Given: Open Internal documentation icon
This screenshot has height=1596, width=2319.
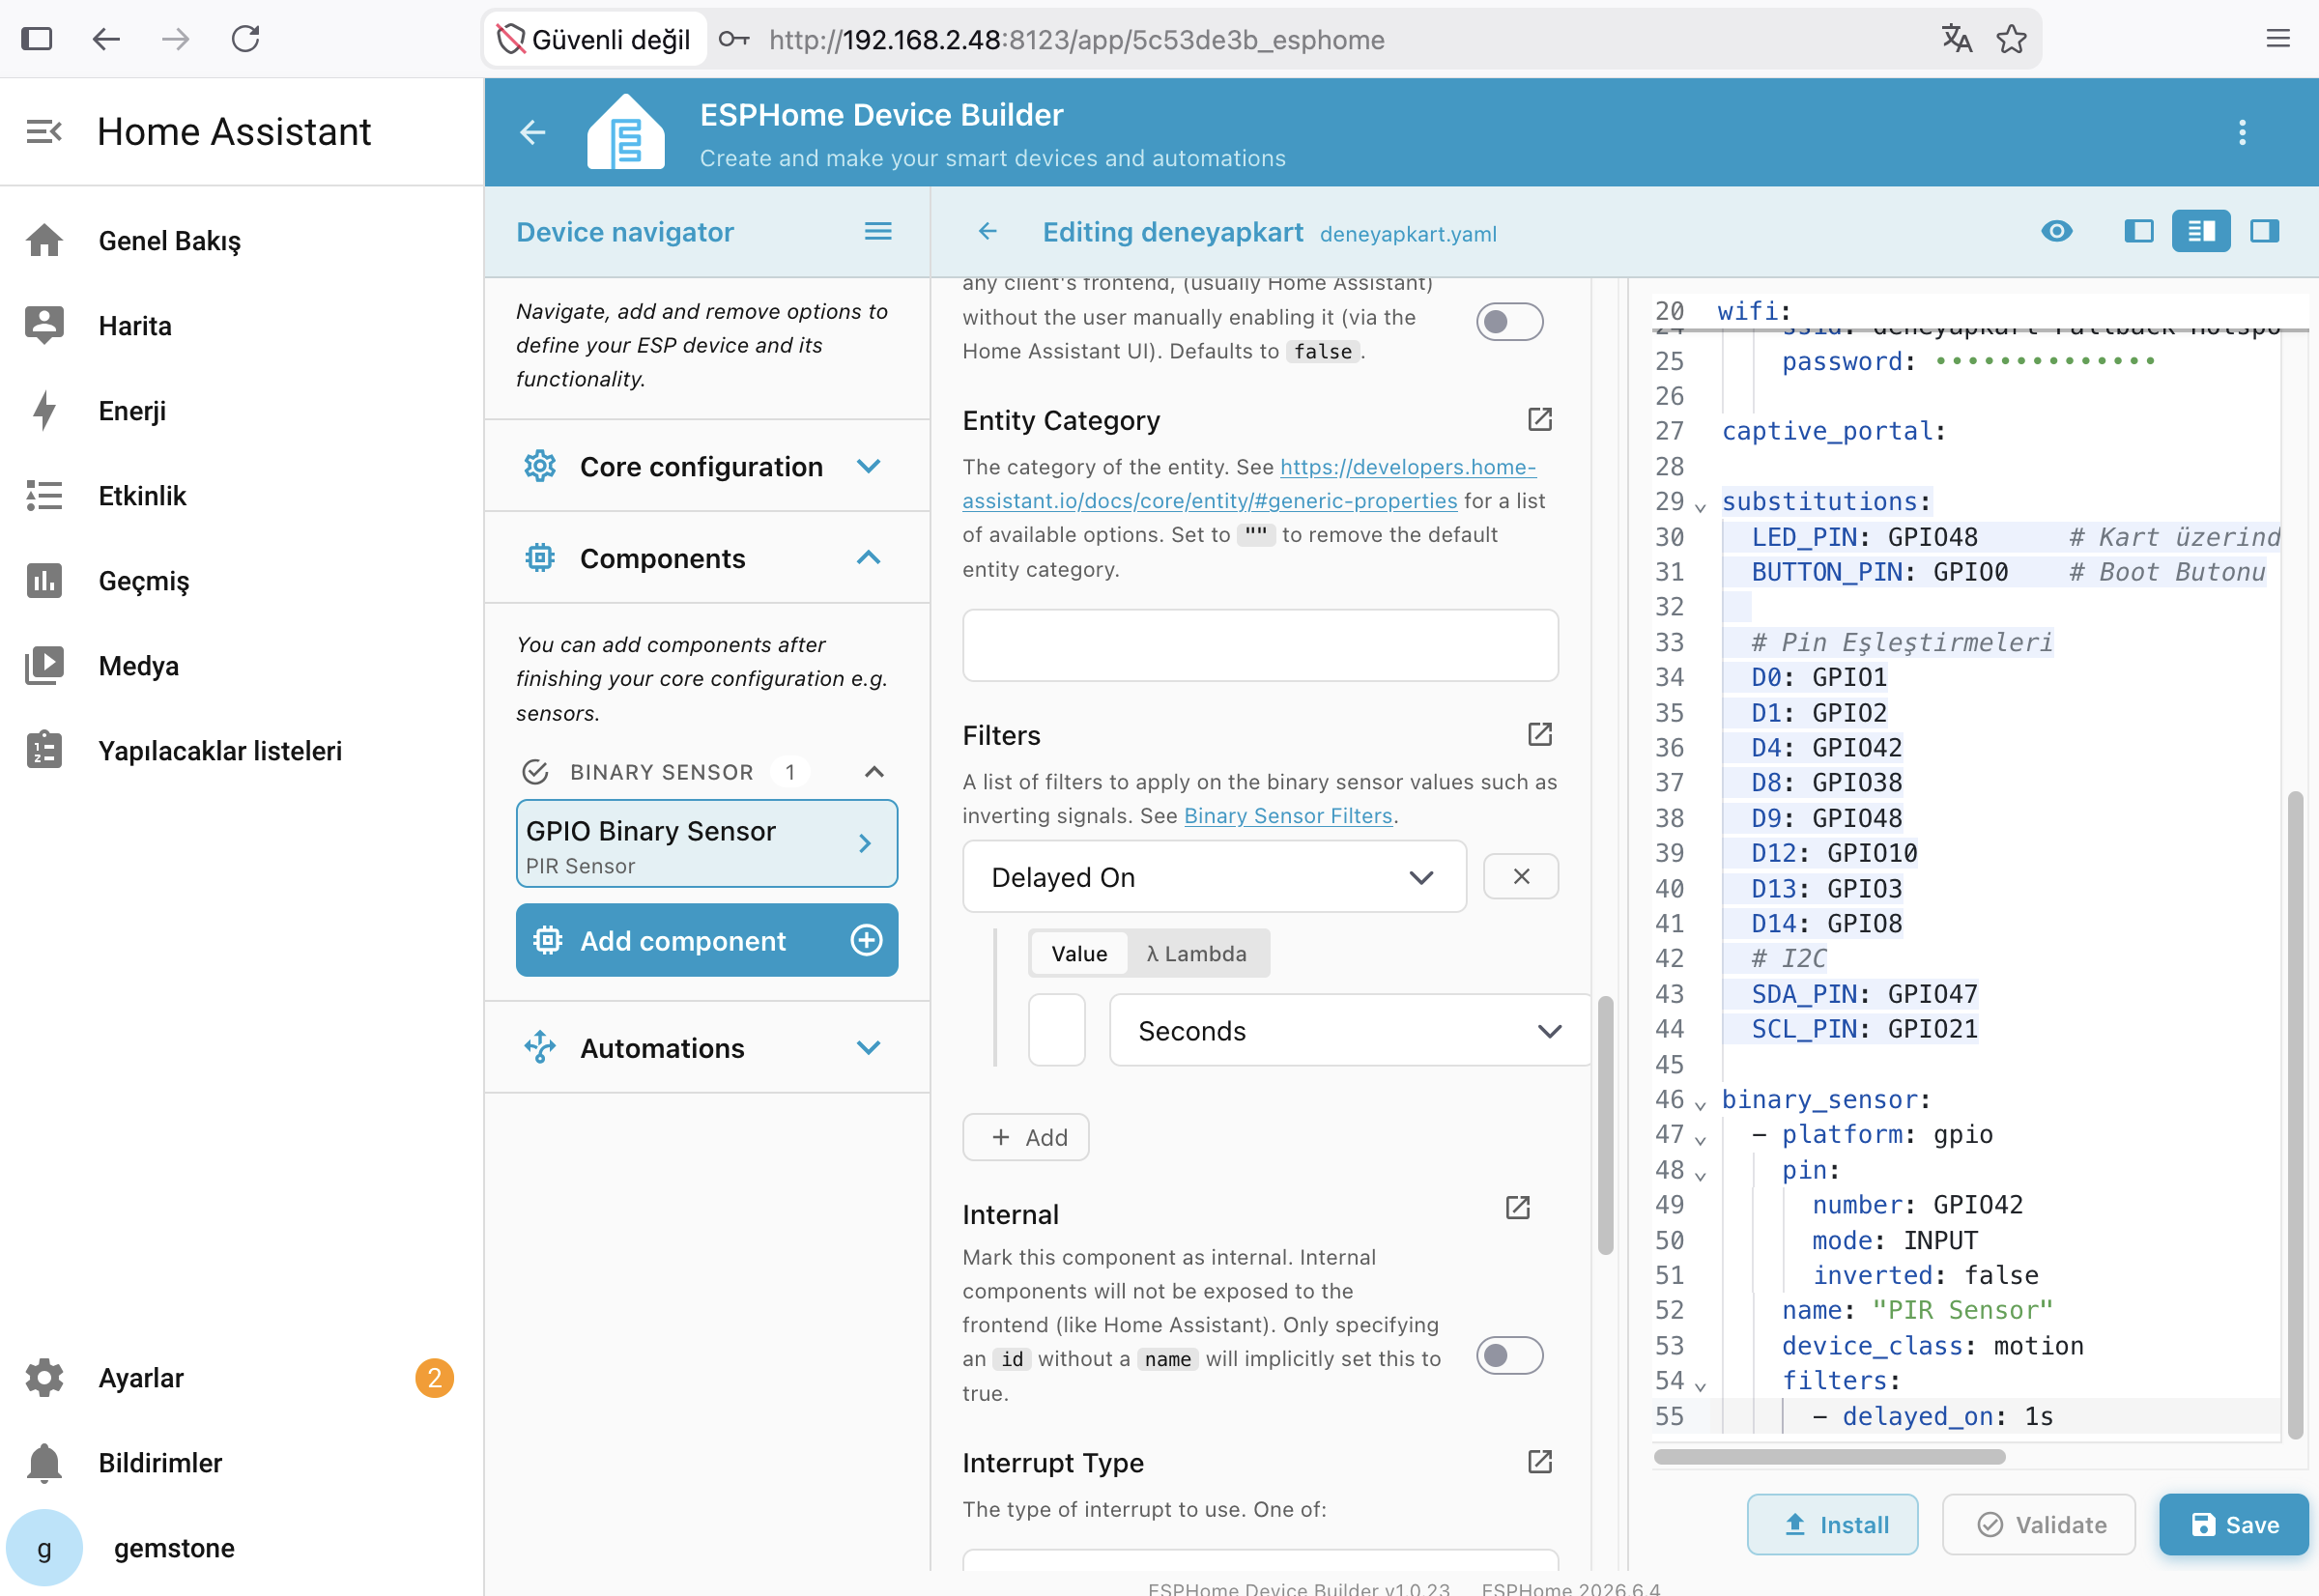Looking at the screenshot, I should point(1518,1208).
